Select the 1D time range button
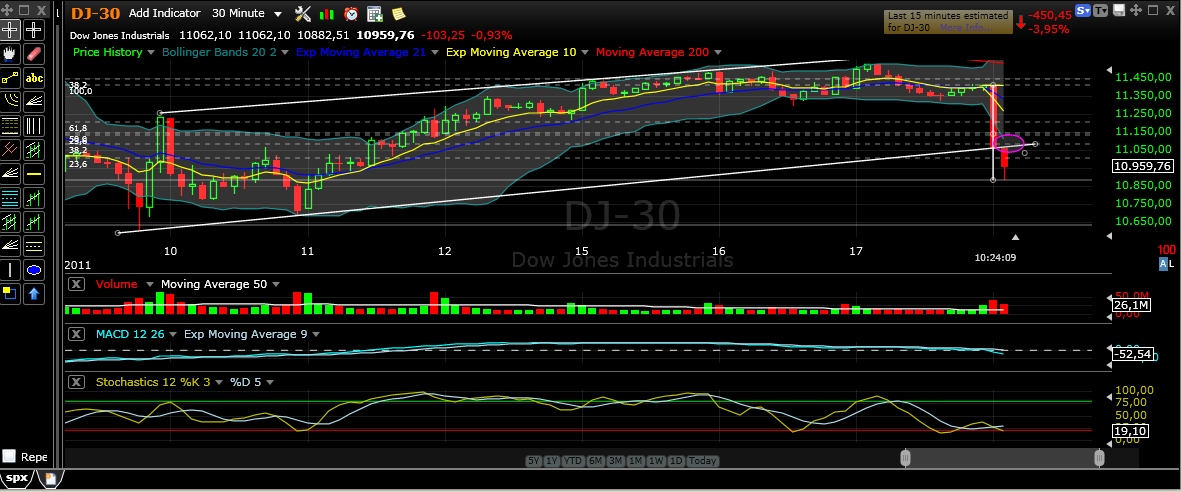The image size is (1181, 492). click(676, 461)
